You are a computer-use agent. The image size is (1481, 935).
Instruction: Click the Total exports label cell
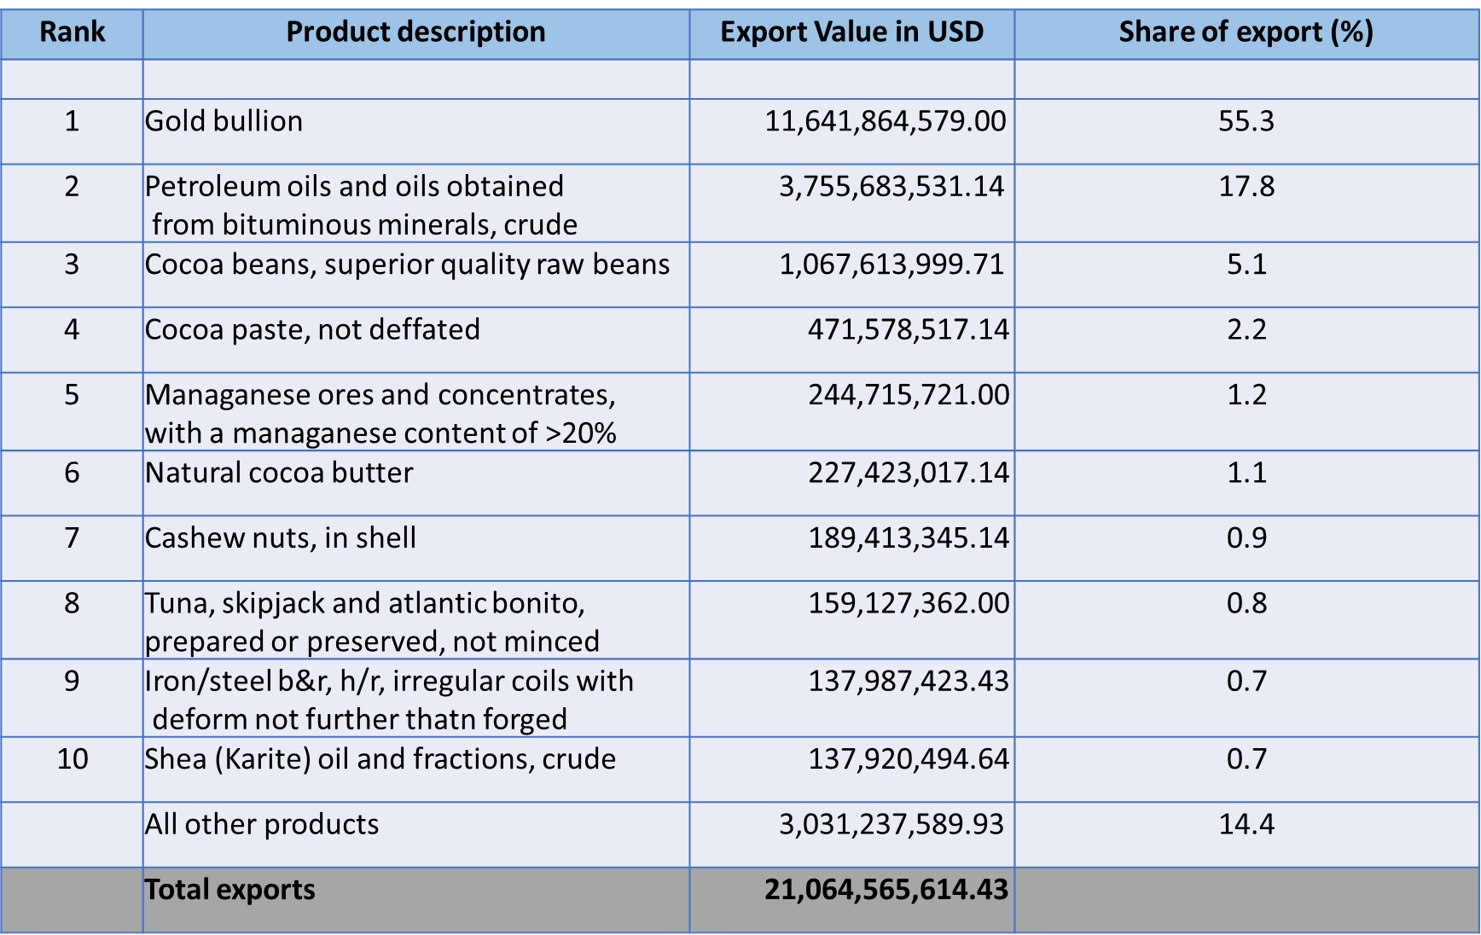click(230, 890)
